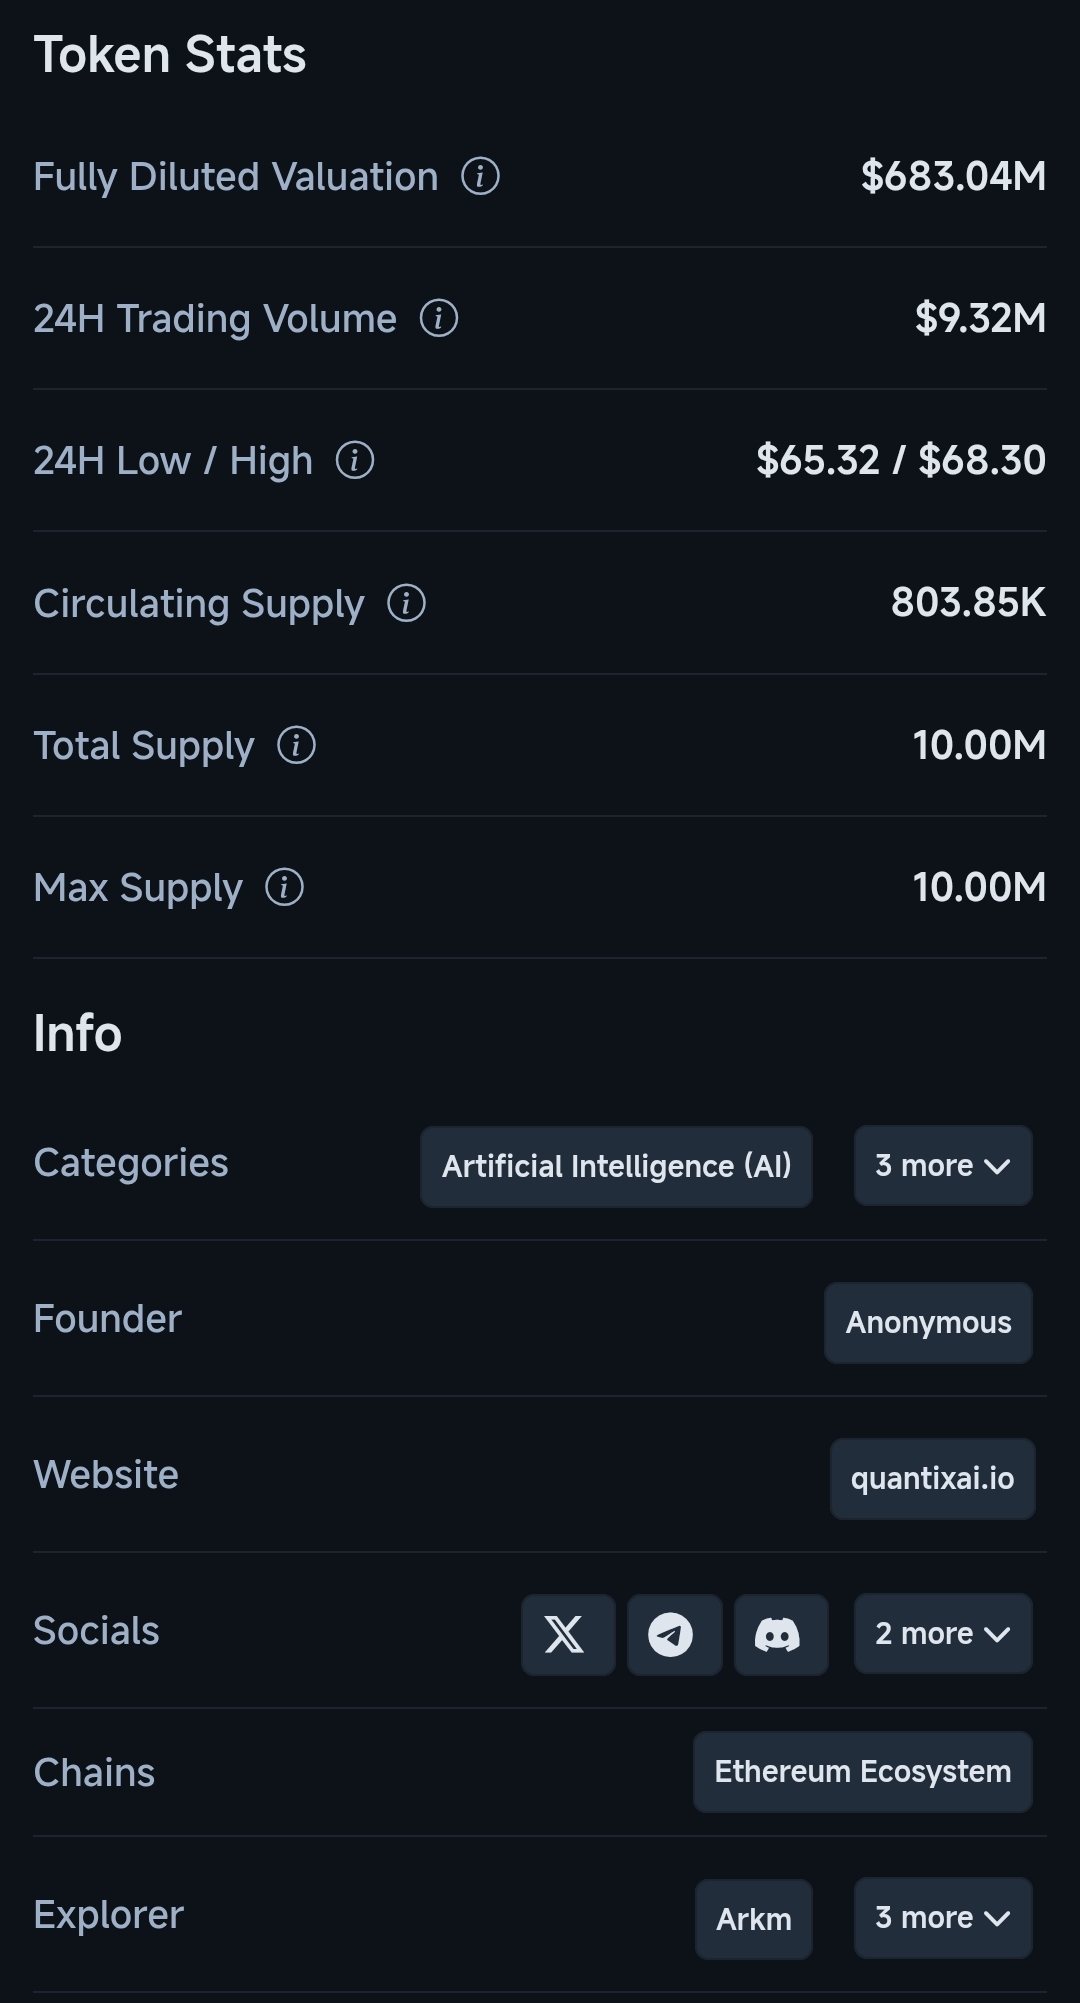The image size is (1080, 2003).
Task: Click the Max Supply info icon
Action: pyautogui.click(x=284, y=887)
